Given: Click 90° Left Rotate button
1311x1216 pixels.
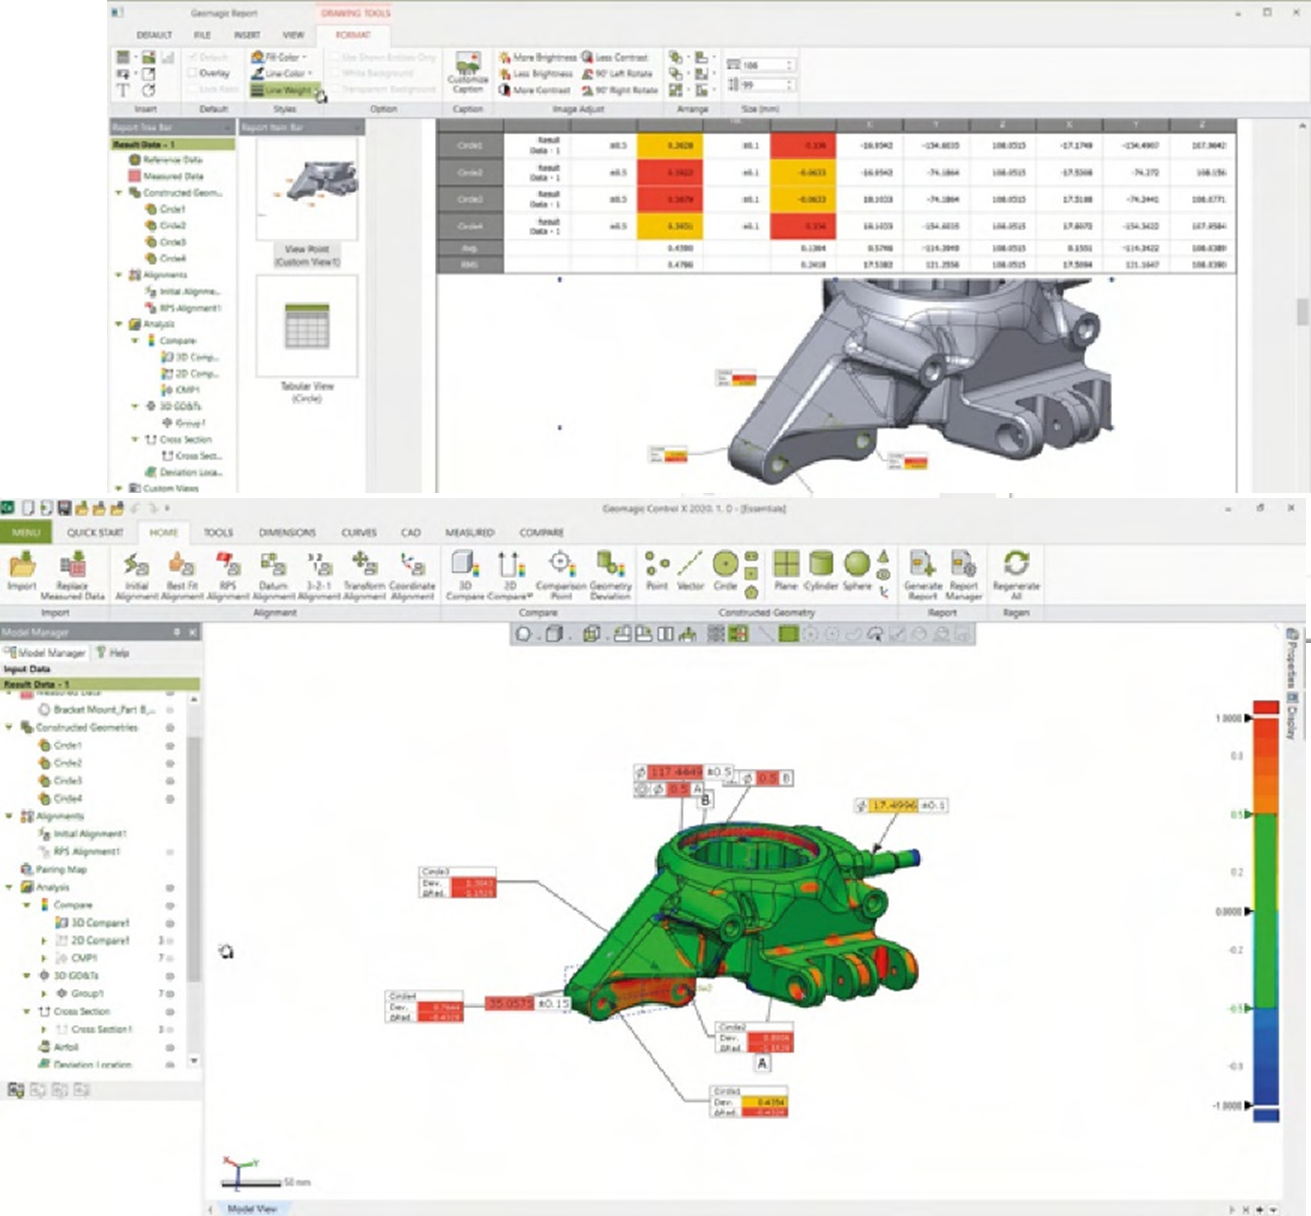Looking at the screenshot, I should [x=617, y=74].
